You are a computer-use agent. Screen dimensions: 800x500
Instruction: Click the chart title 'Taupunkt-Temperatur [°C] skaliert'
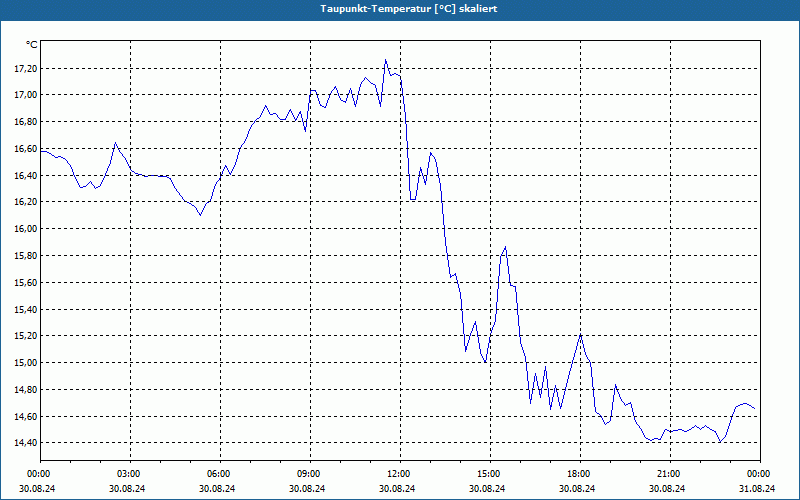coord(409,9)
